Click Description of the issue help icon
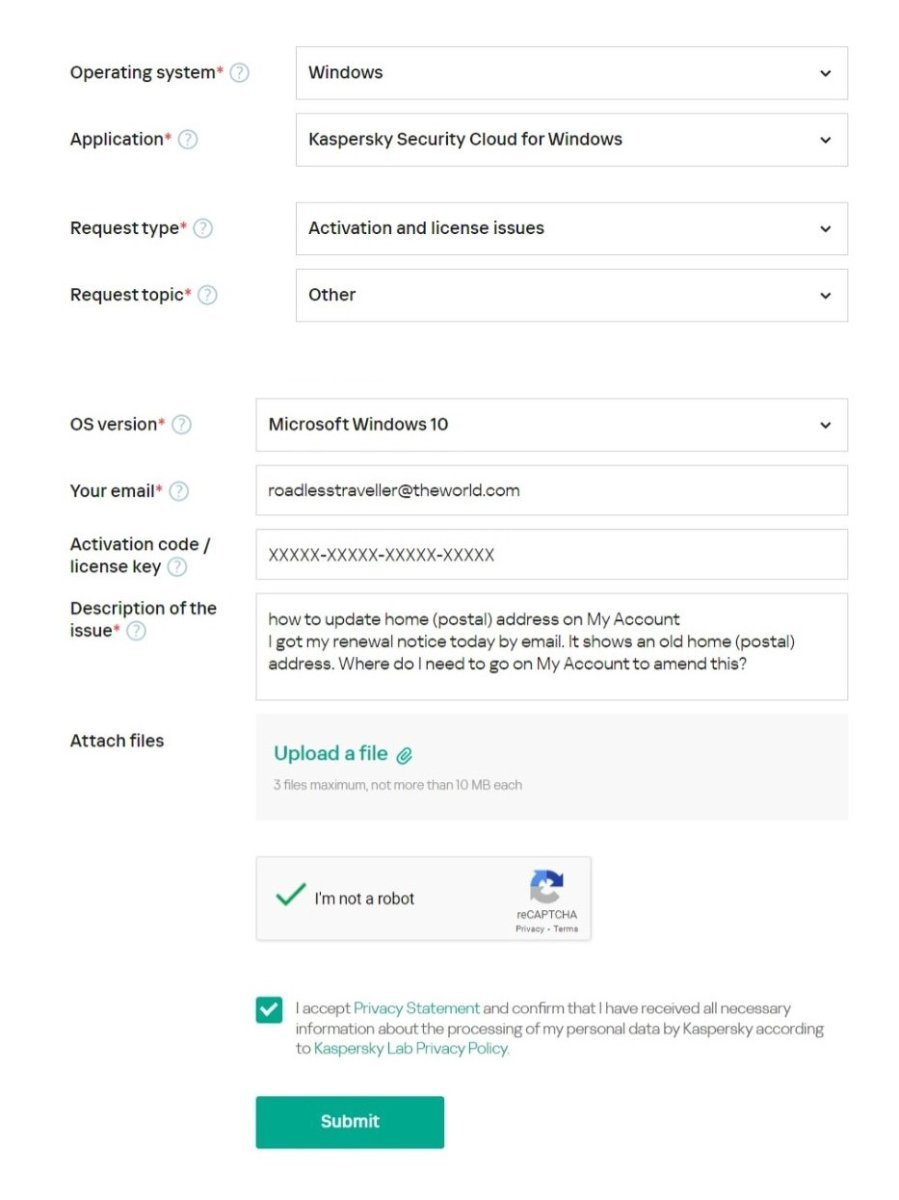The image size is (899, 1200). click(136, 631)
